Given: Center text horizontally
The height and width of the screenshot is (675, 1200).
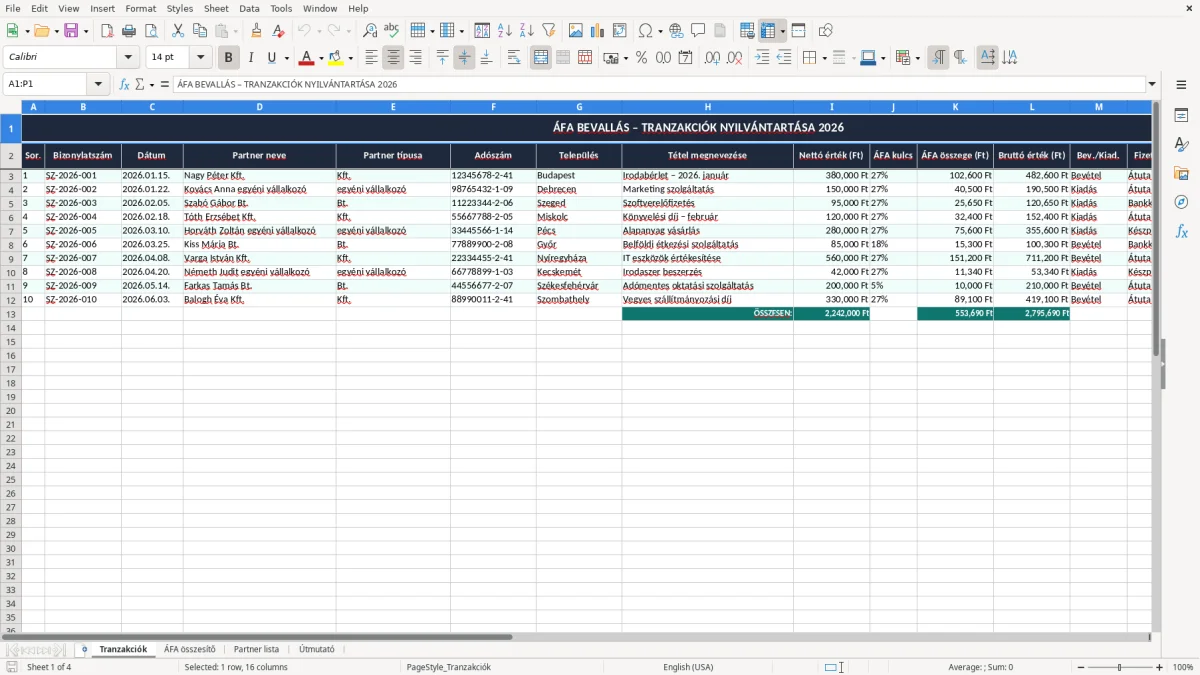Looking at the screenshot, I should (x=393, y=58).
